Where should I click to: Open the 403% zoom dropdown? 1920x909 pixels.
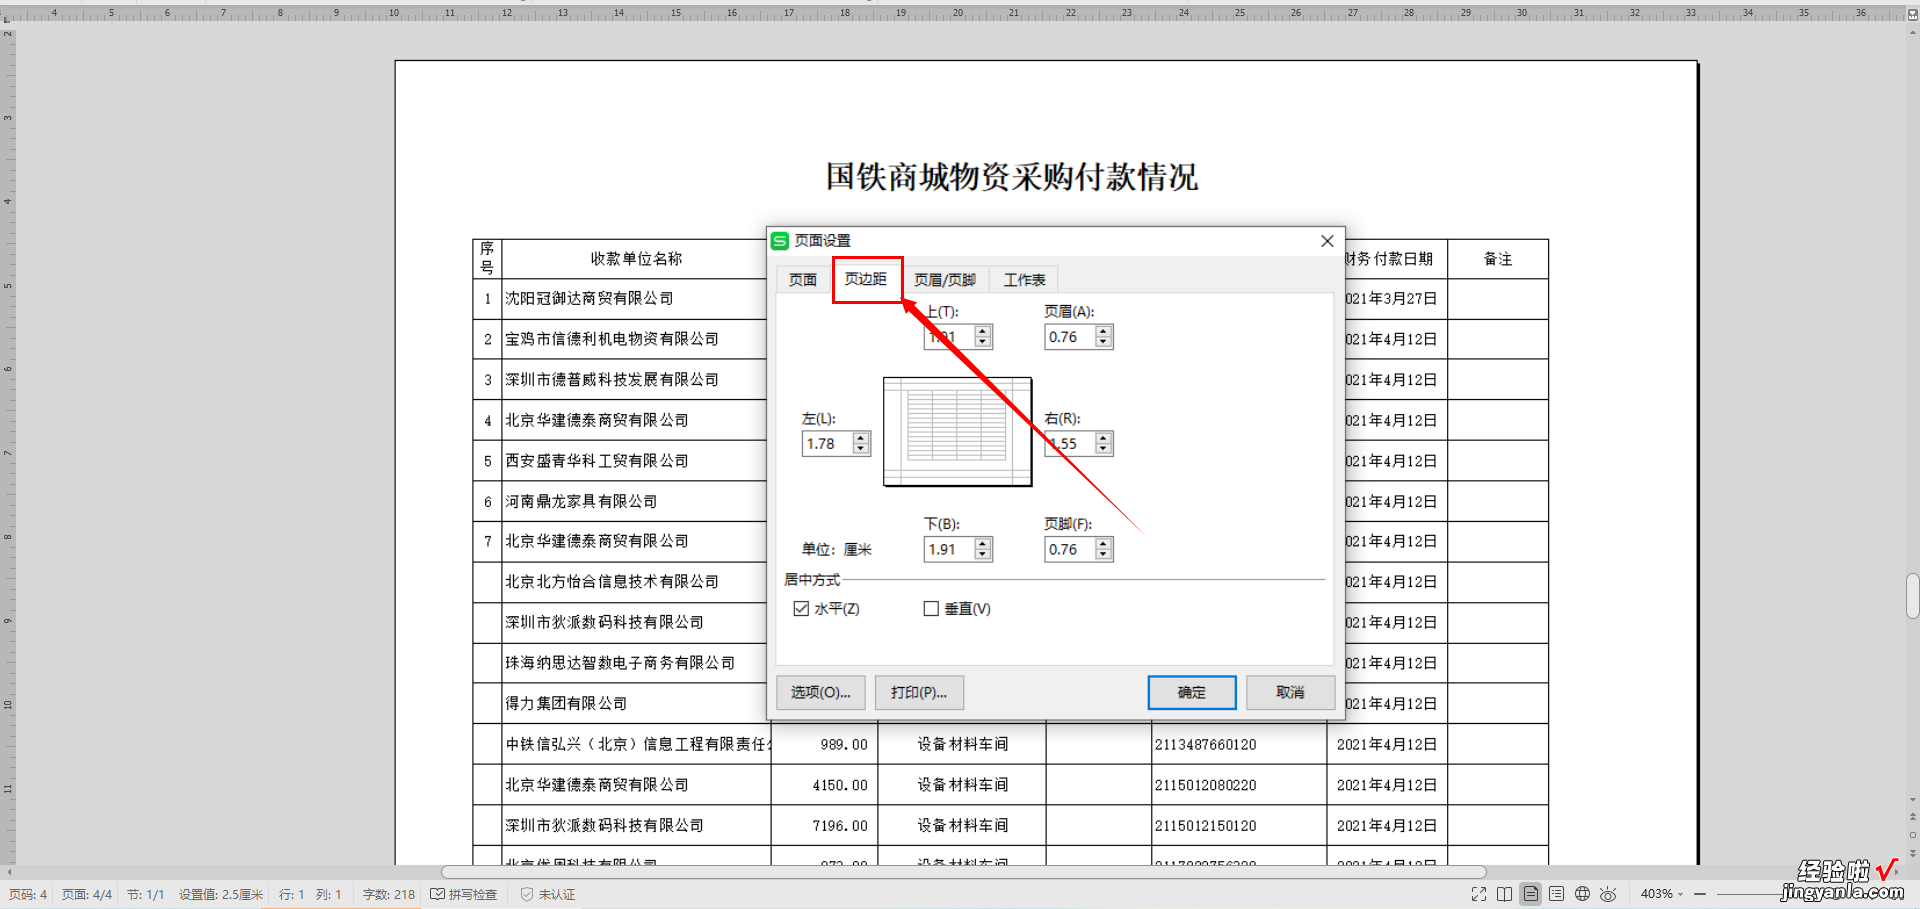(x=1662, y=894)
